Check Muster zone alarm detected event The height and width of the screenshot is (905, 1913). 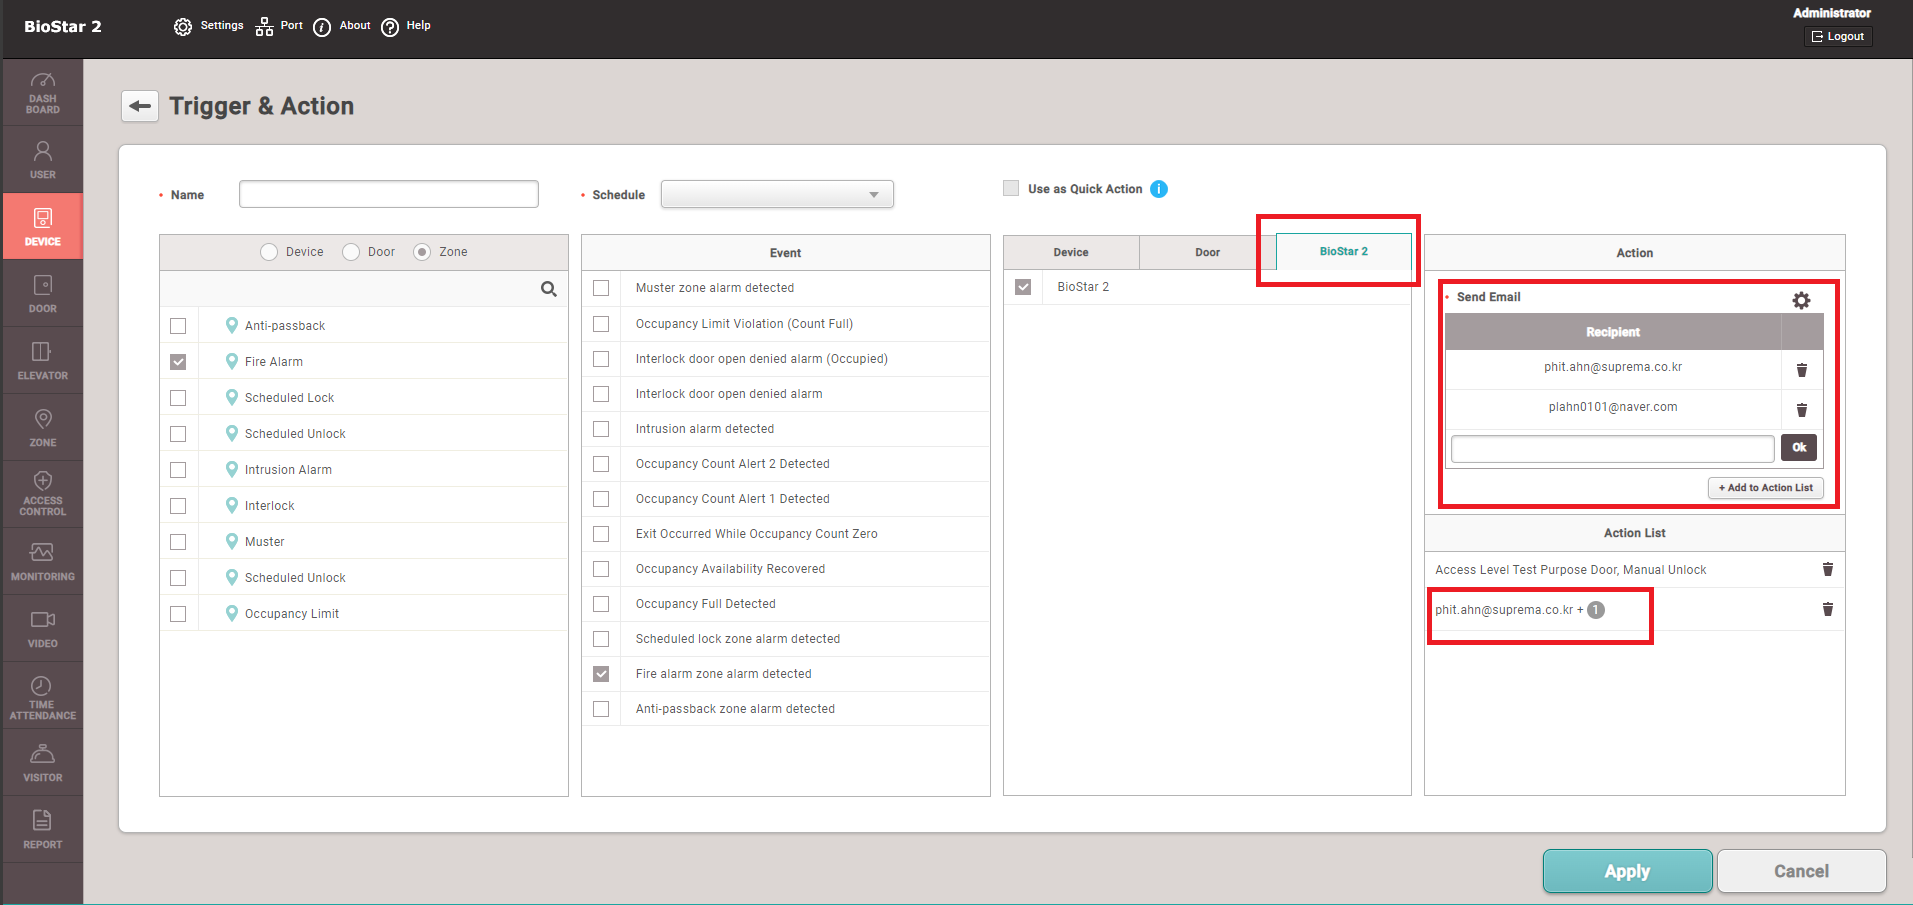pos(601,288)
